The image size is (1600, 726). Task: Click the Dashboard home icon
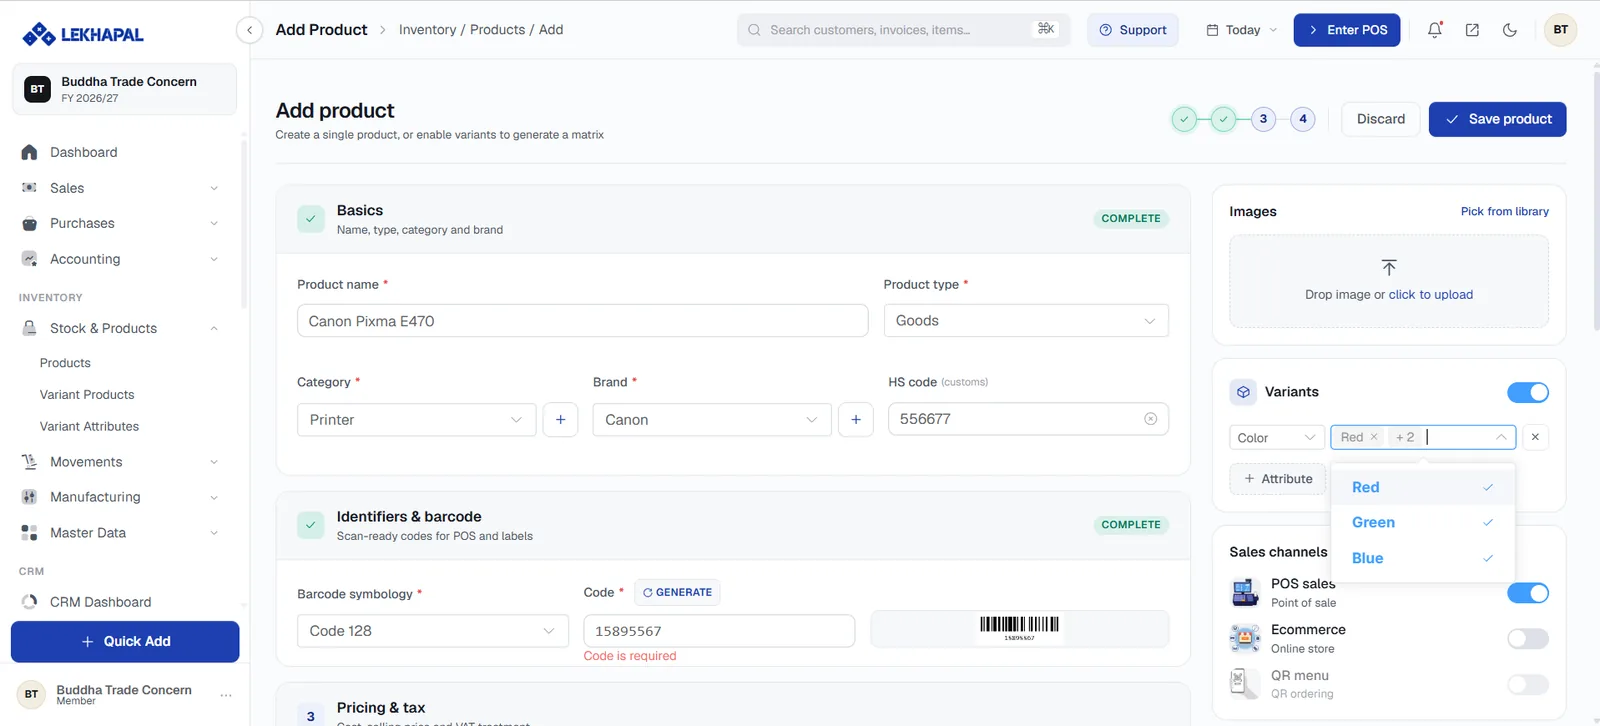(x=29, y=152)
